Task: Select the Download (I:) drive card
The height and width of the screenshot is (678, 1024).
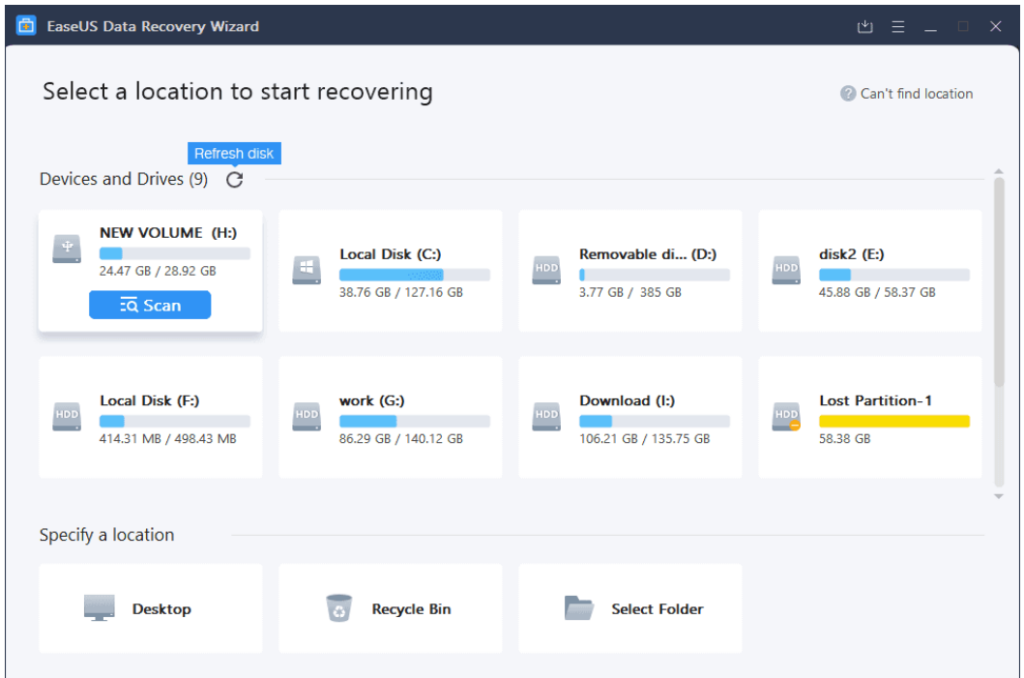Action: tap(630, 416)
